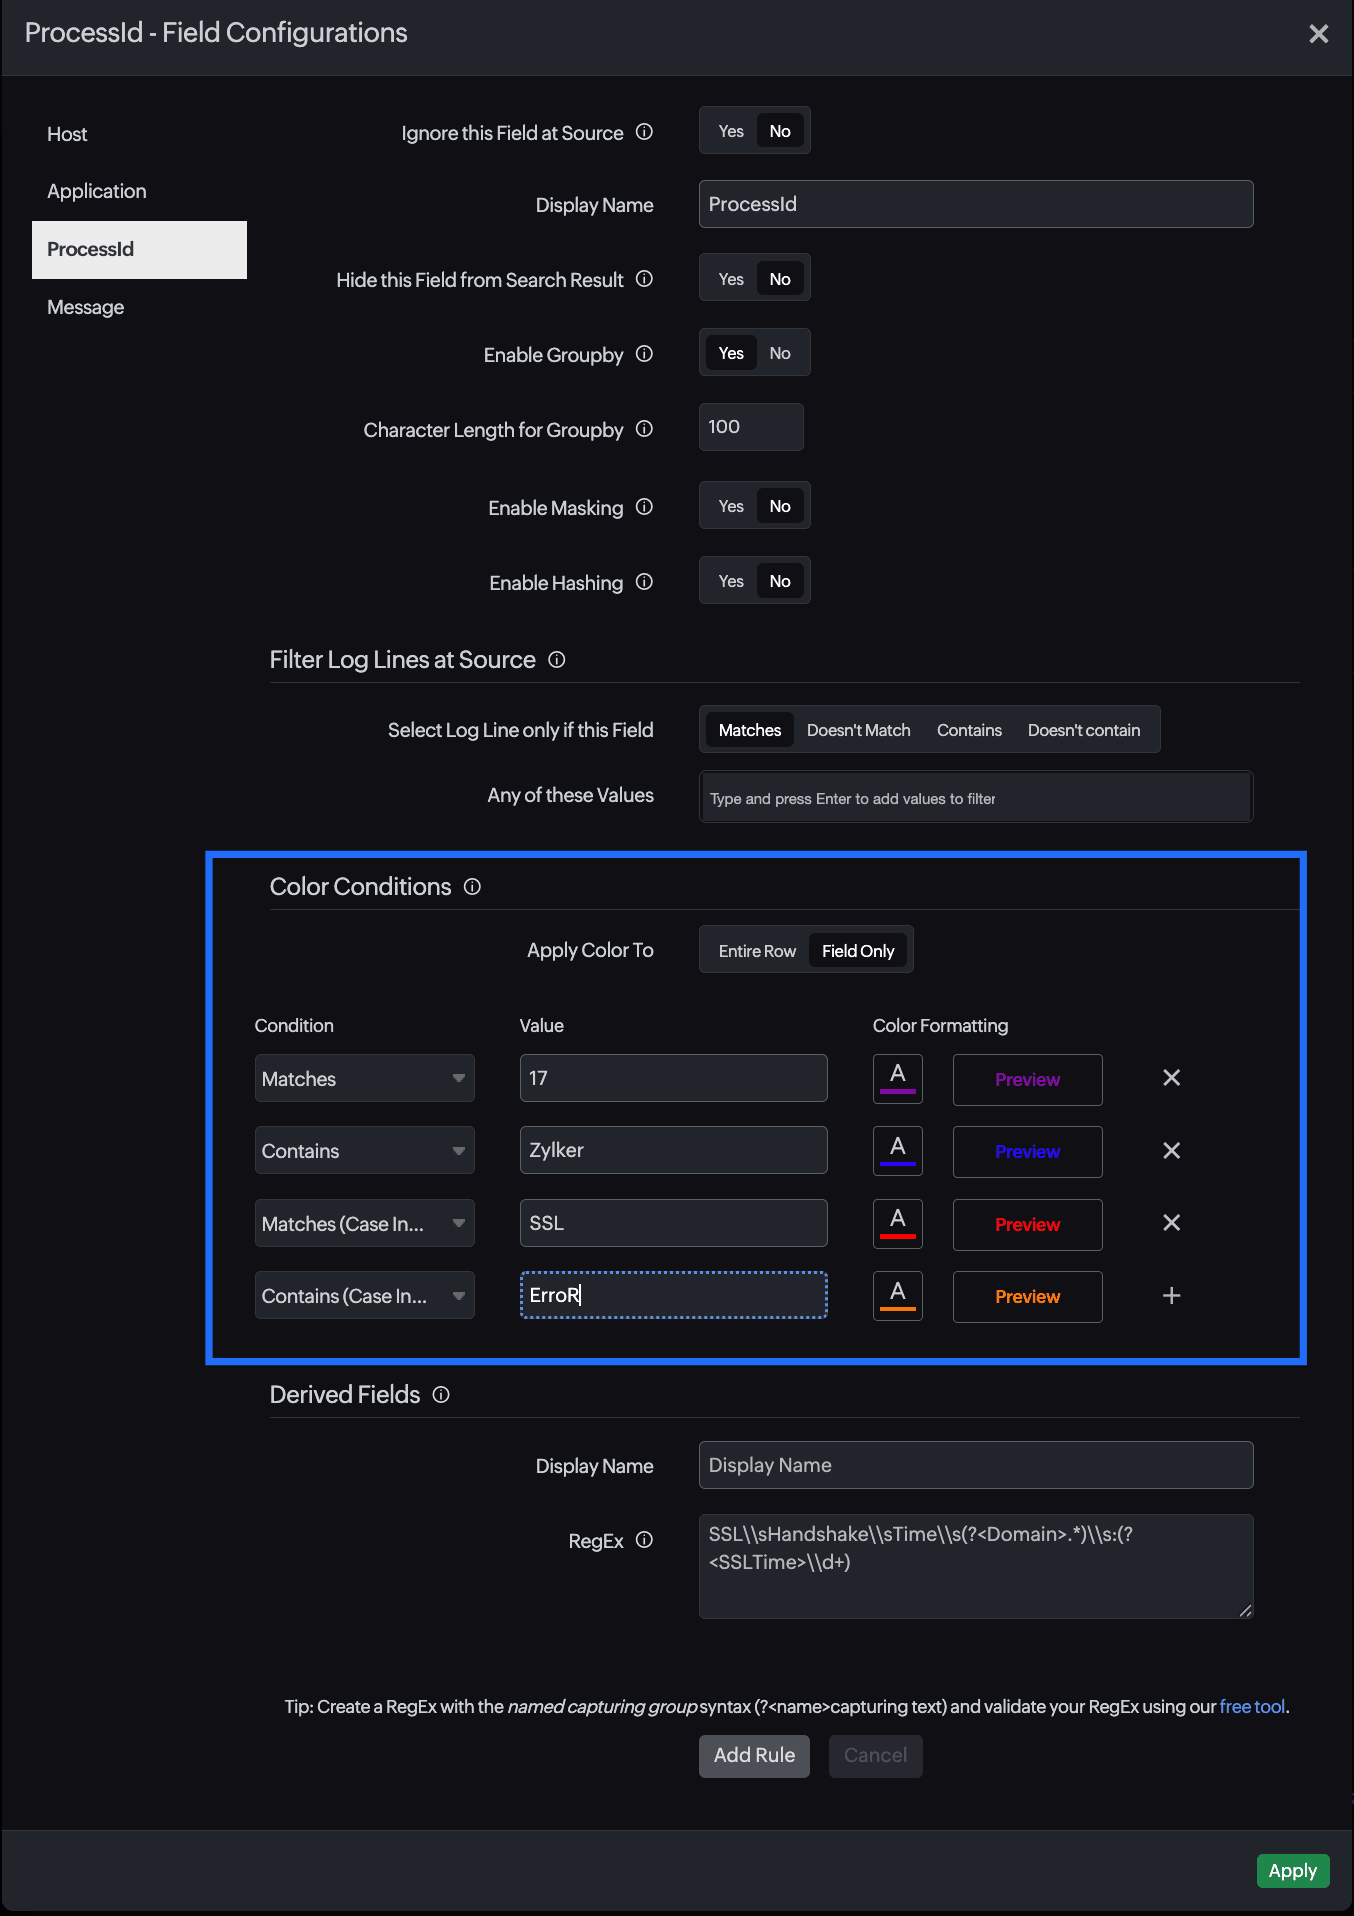The height and width of the screenshot is (1916, 1354).
Task: Click info icon next to Enable Groupby
Action: 644,354
